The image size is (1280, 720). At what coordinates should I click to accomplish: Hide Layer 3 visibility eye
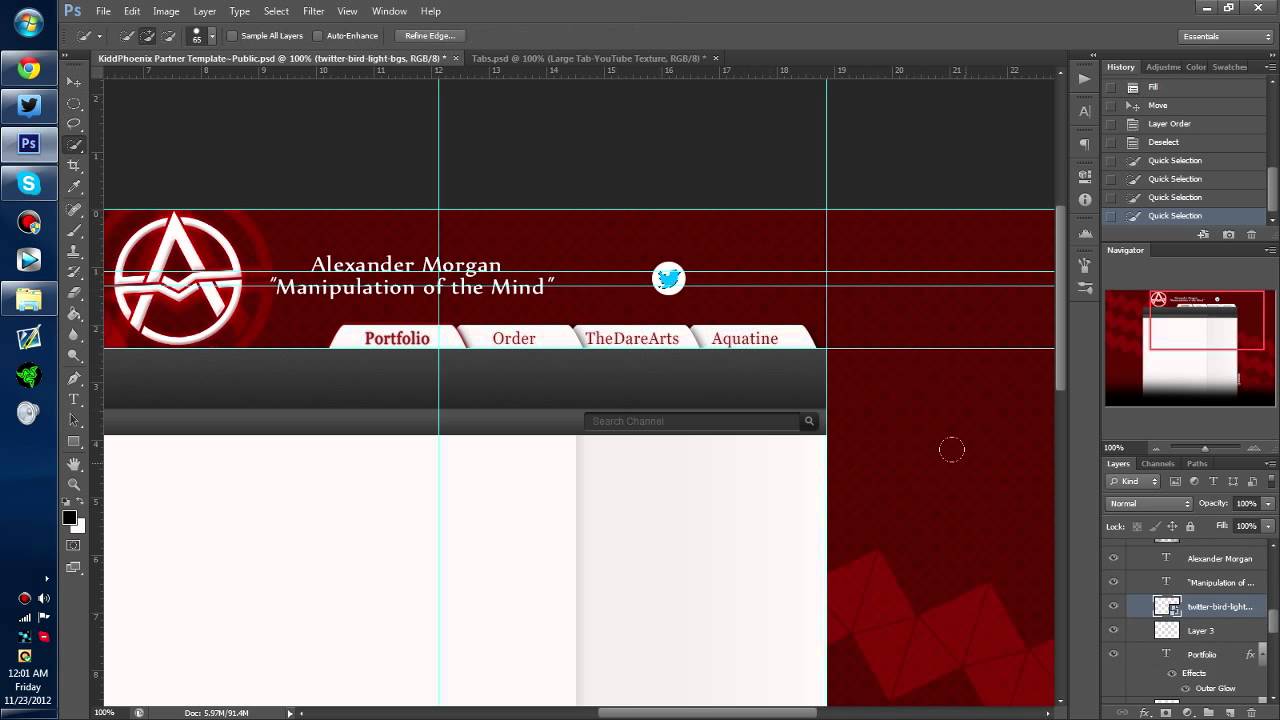pyautogui.click(x=1113, y=630)
